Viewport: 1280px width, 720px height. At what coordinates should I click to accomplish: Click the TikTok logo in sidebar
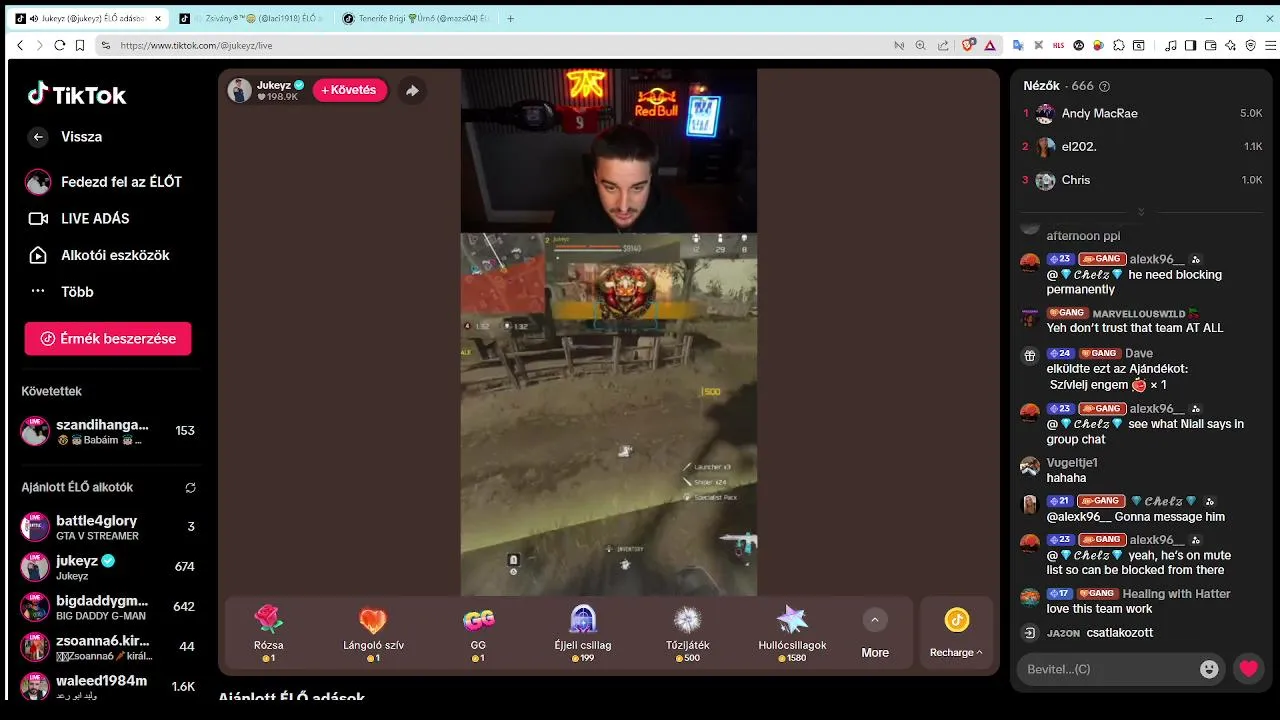click(x=77, y=95)
